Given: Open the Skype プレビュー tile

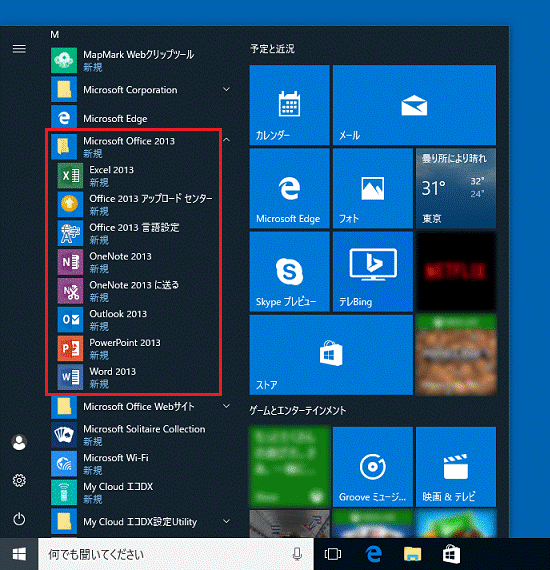Looking at the screenshot, I should pyautogui.click(x=289, y=272).
